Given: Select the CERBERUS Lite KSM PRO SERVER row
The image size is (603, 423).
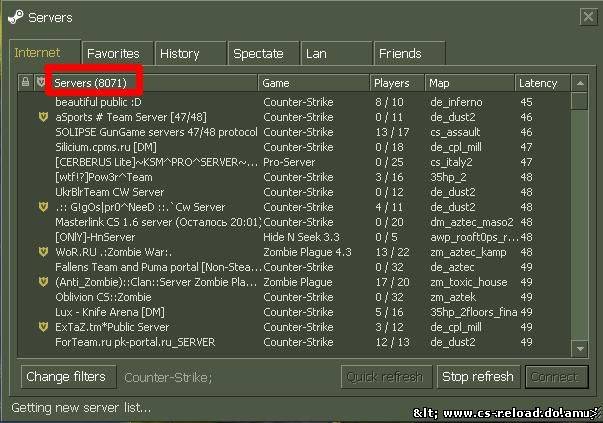Looking at the screenshot, I should (x=294, y=162).
